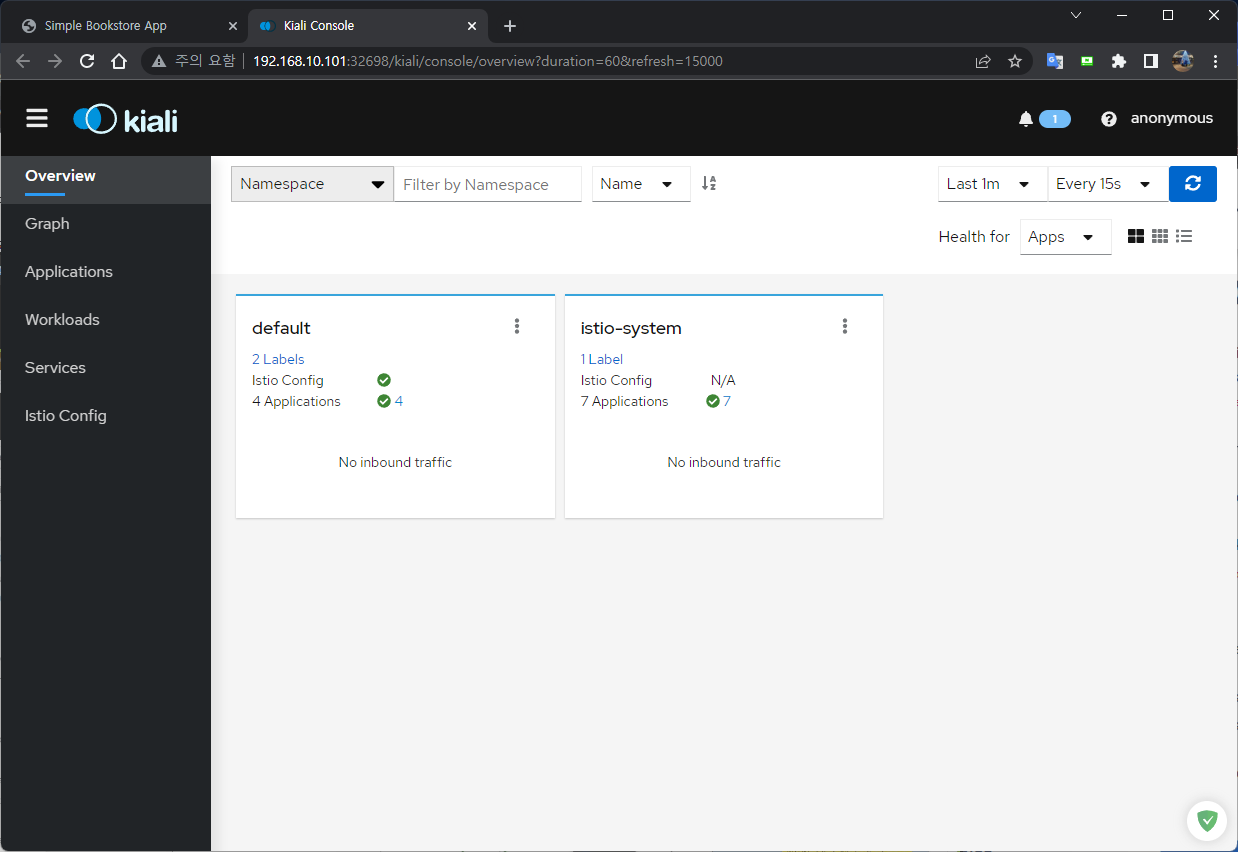Open the extensions puzzle menu
The height and width of the screenshot is (852, 1238).
pos(1119,61)
